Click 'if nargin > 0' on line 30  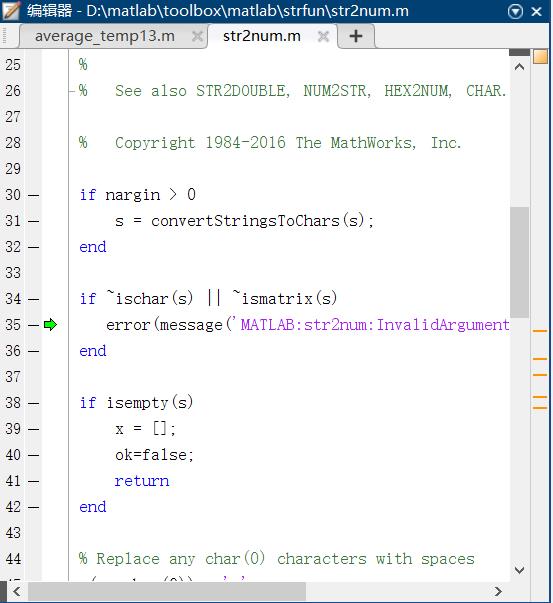(138, 195)
